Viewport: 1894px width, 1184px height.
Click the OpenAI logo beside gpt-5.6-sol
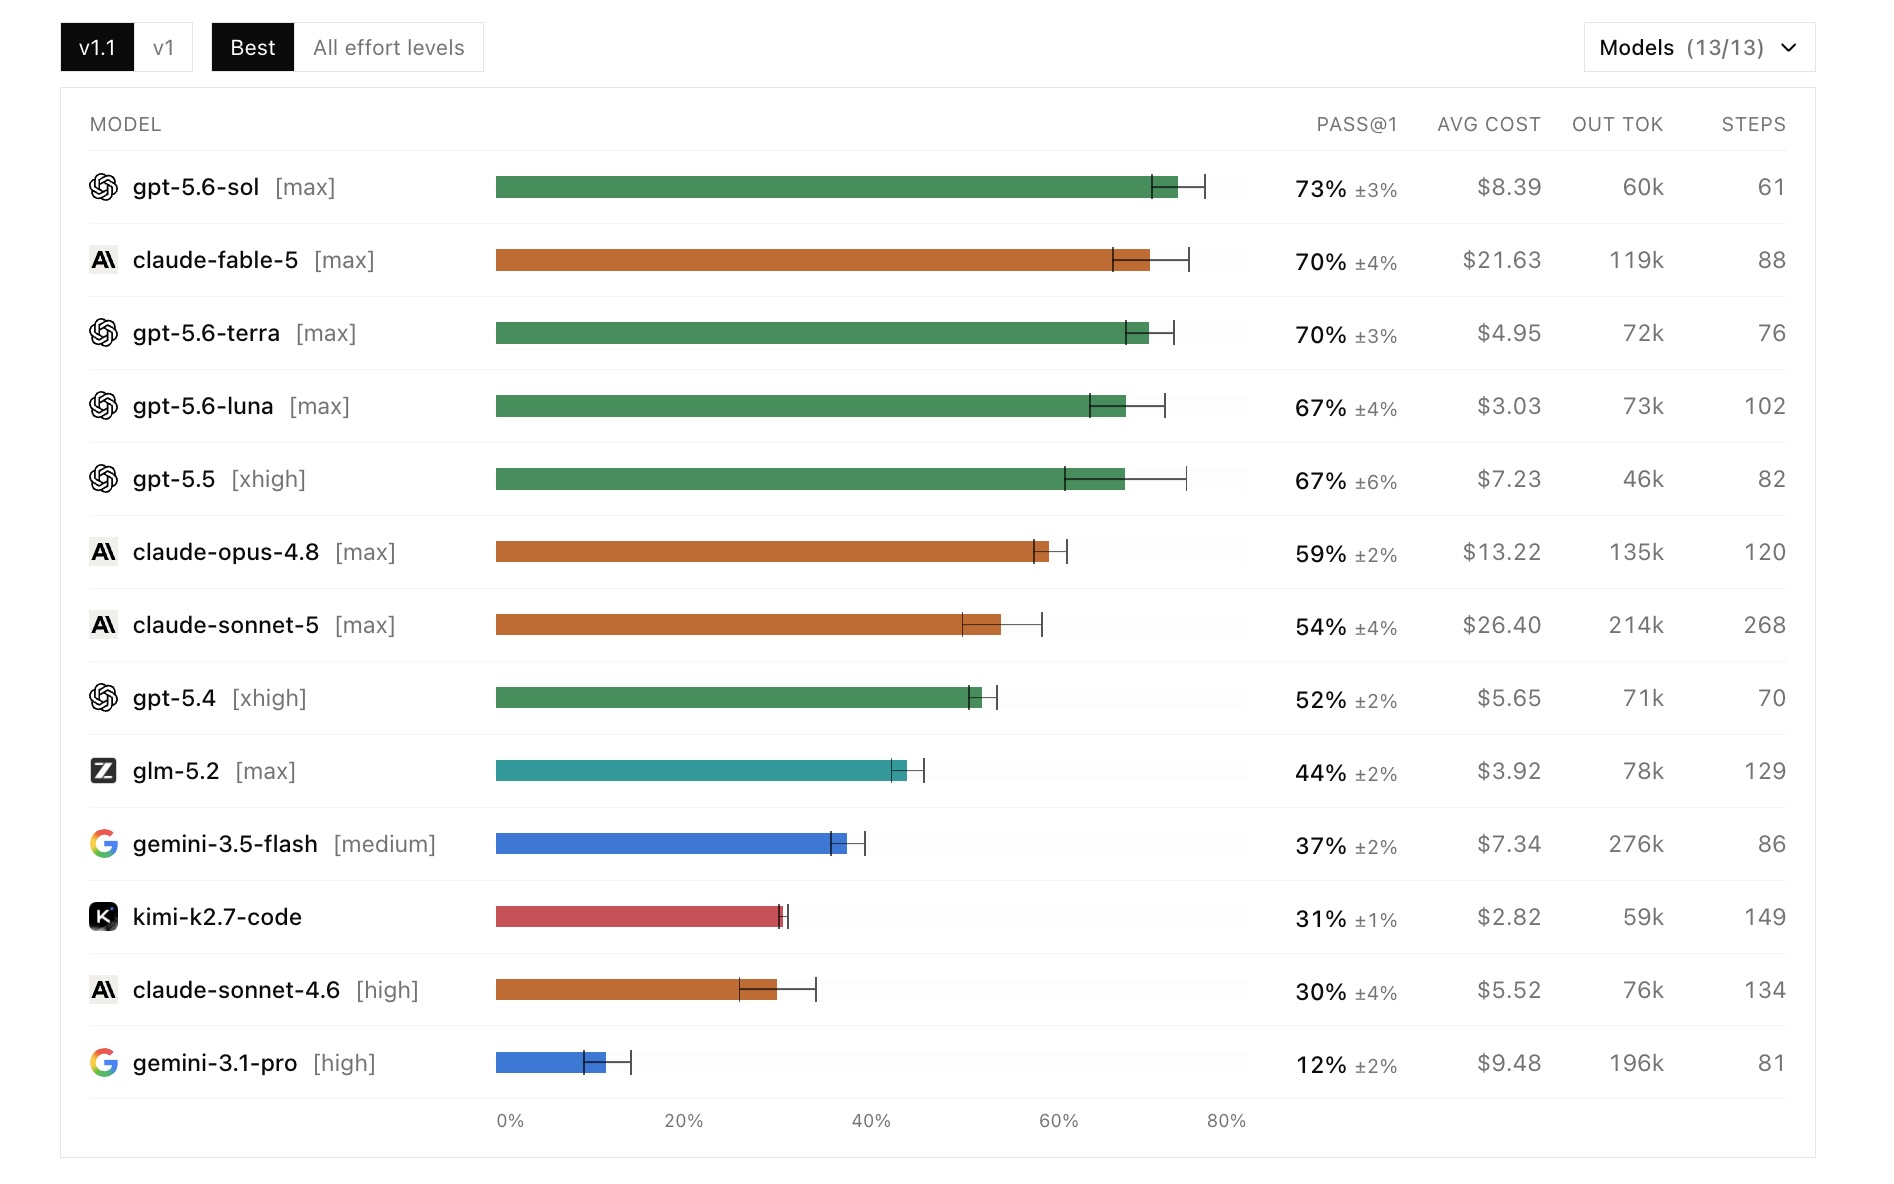103,187
